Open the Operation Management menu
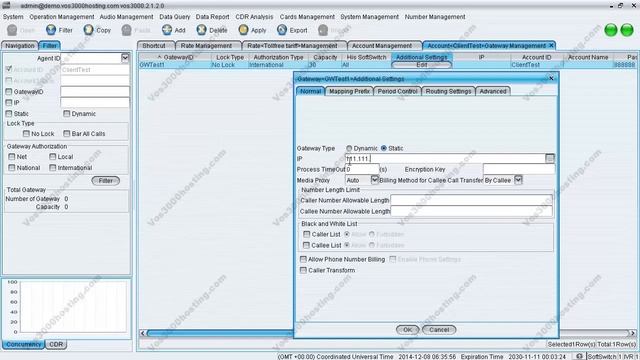 click(x=62, y=17)
